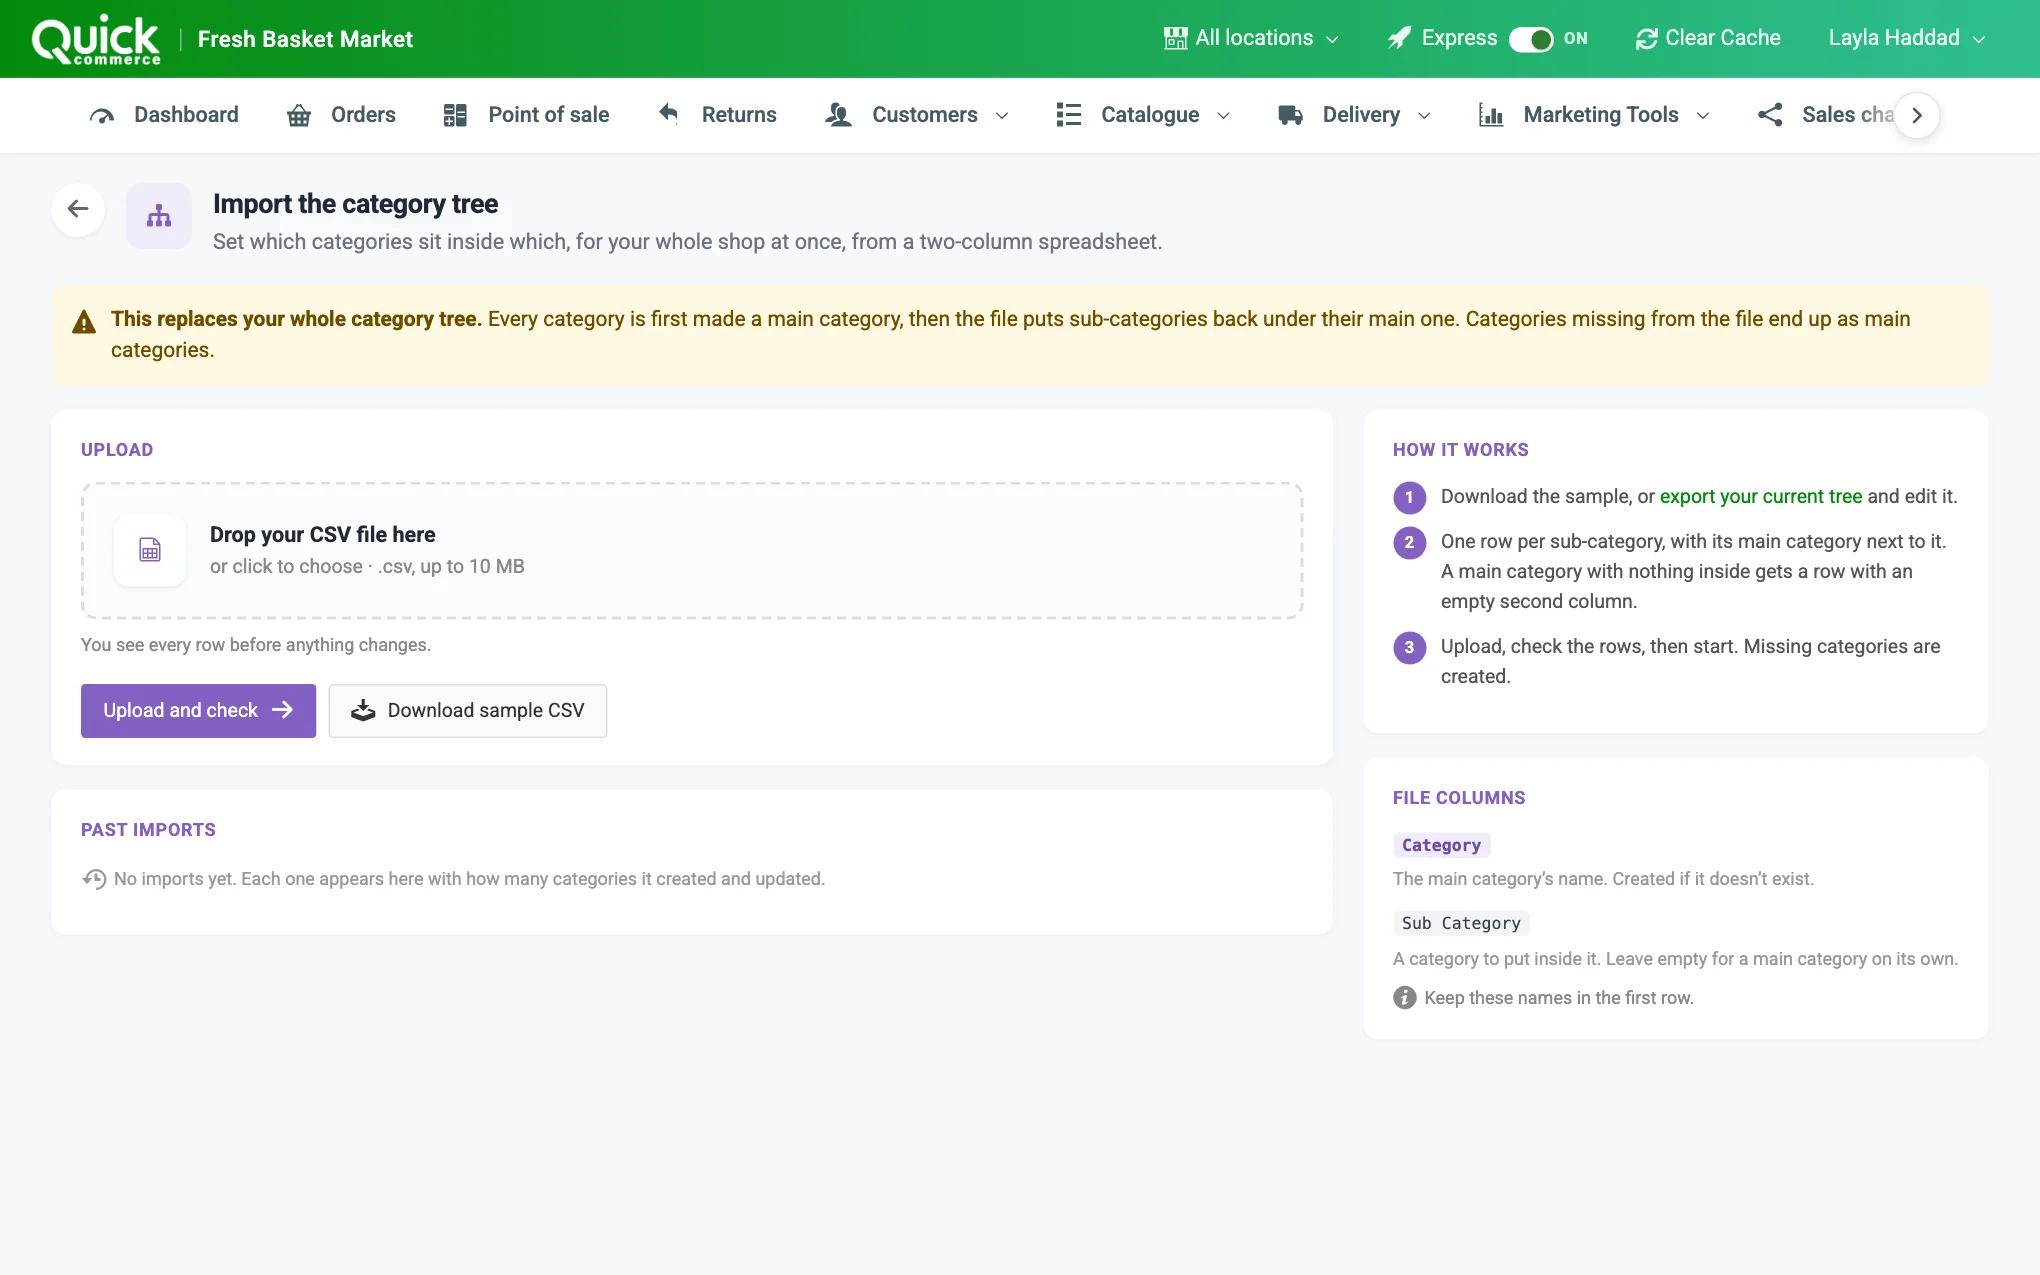
Task: Click the warning triangle icon
Action: point(84,322)
